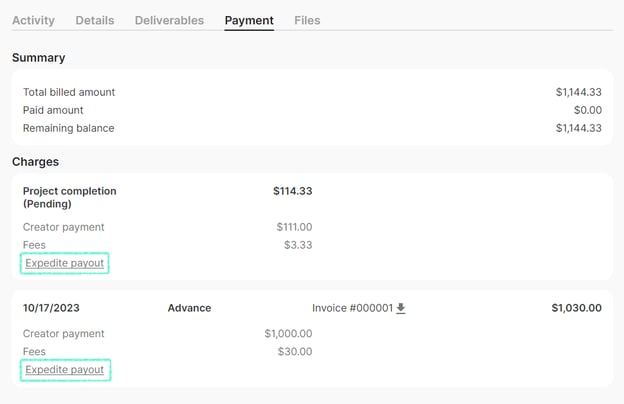Select the Total billed amount label
Viewport: 624px width, 404px height.
click(69, 92)
